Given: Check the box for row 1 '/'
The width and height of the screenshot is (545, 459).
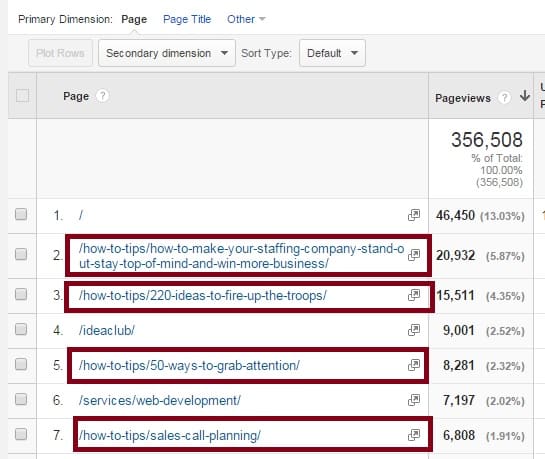Looking at the screenshot, I should point(21,214).
